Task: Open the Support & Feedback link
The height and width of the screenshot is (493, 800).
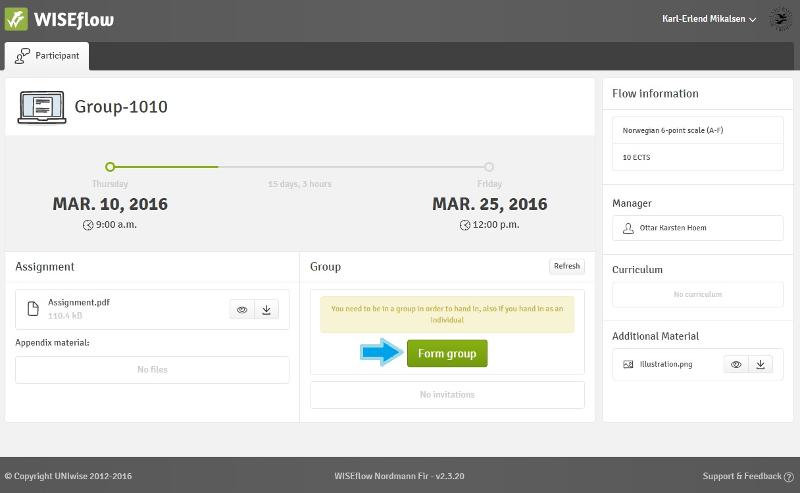Action: click(741, 476)
